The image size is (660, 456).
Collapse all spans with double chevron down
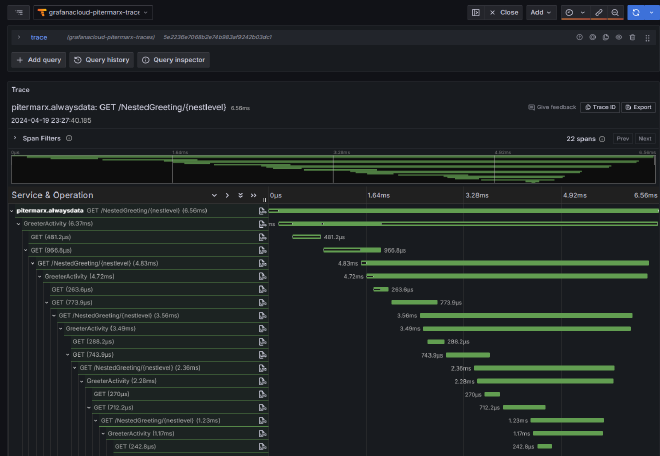241,195
